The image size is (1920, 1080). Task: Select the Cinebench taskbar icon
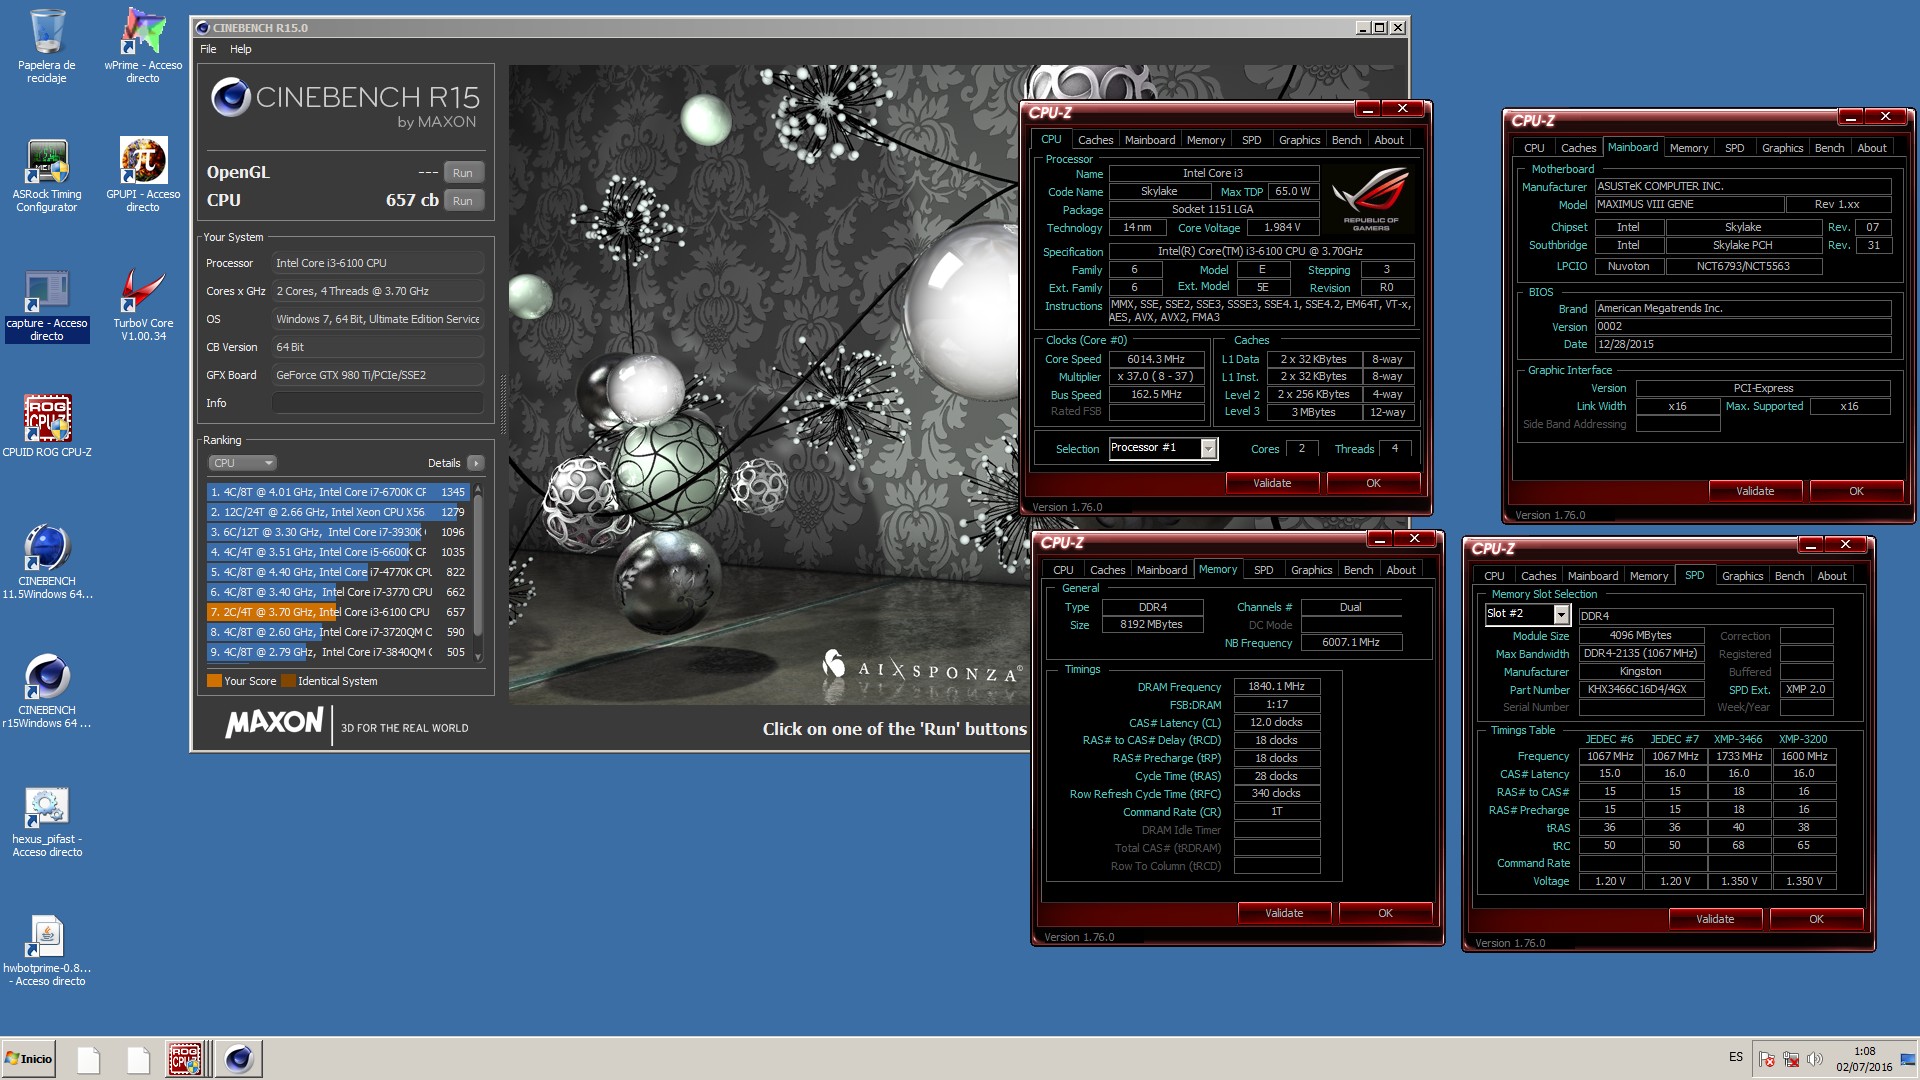click(x=239, y=1058)
